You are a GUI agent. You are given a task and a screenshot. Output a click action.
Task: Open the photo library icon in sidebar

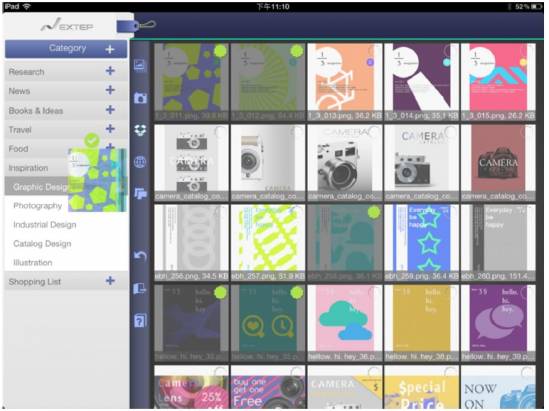[x=140, y=65]
